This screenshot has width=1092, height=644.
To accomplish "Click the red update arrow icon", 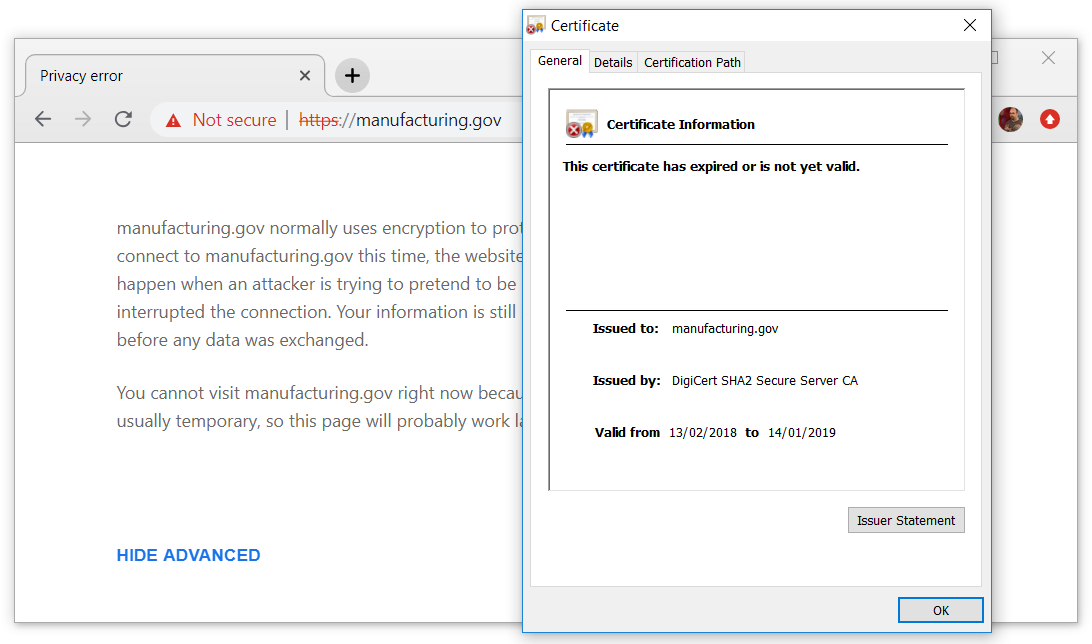I will click(x=1050, y=120).
